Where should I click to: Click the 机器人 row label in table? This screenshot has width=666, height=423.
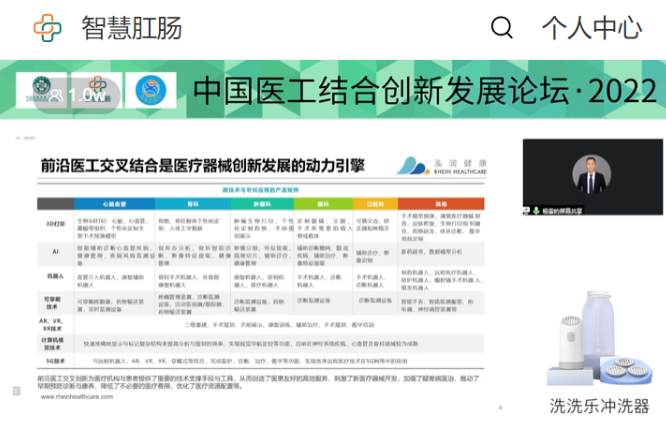click(57, 273)
